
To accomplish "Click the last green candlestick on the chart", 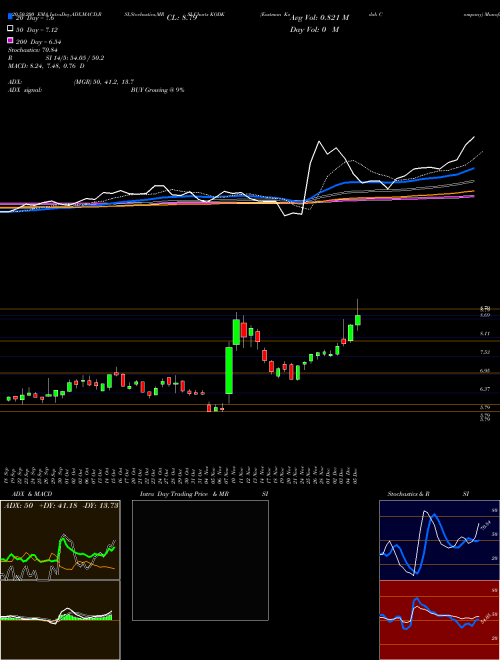I will (x=358, y=320).
